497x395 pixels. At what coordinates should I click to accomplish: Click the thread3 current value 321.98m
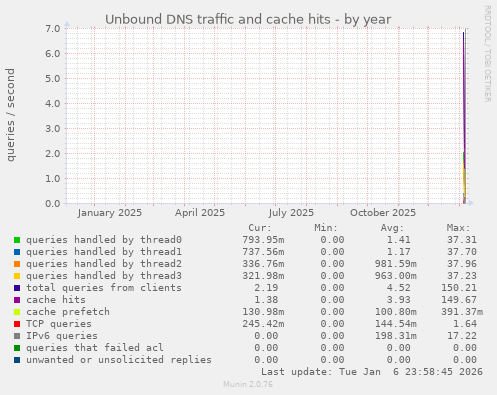263,276
